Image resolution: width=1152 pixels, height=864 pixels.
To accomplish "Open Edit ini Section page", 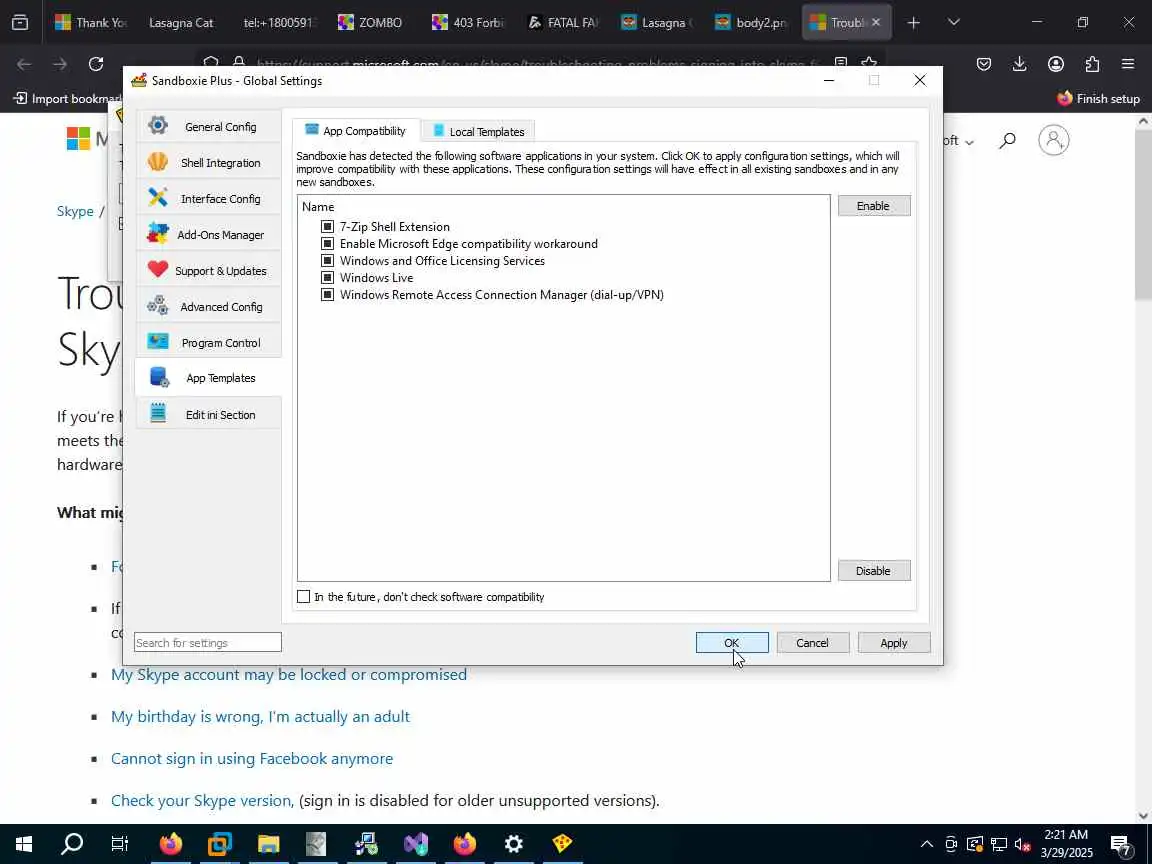I will tap(209, 414).
